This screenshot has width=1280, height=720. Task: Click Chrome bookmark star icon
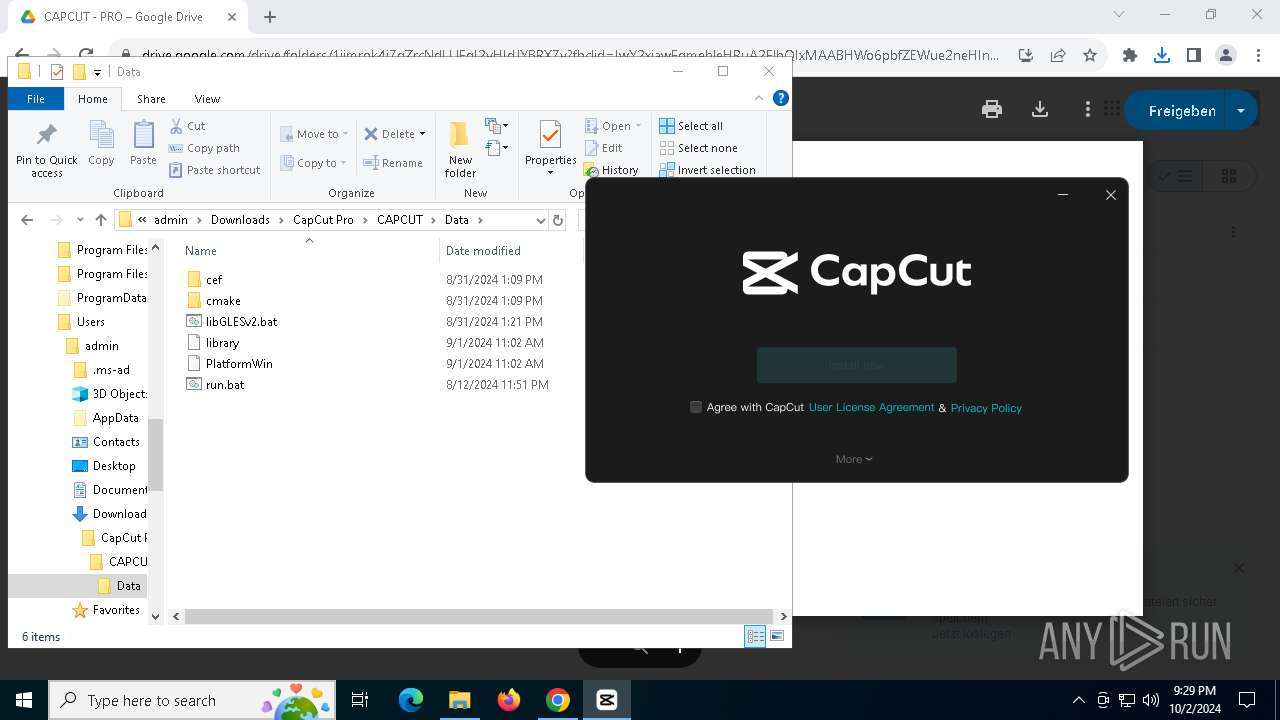pos(1090,56)
